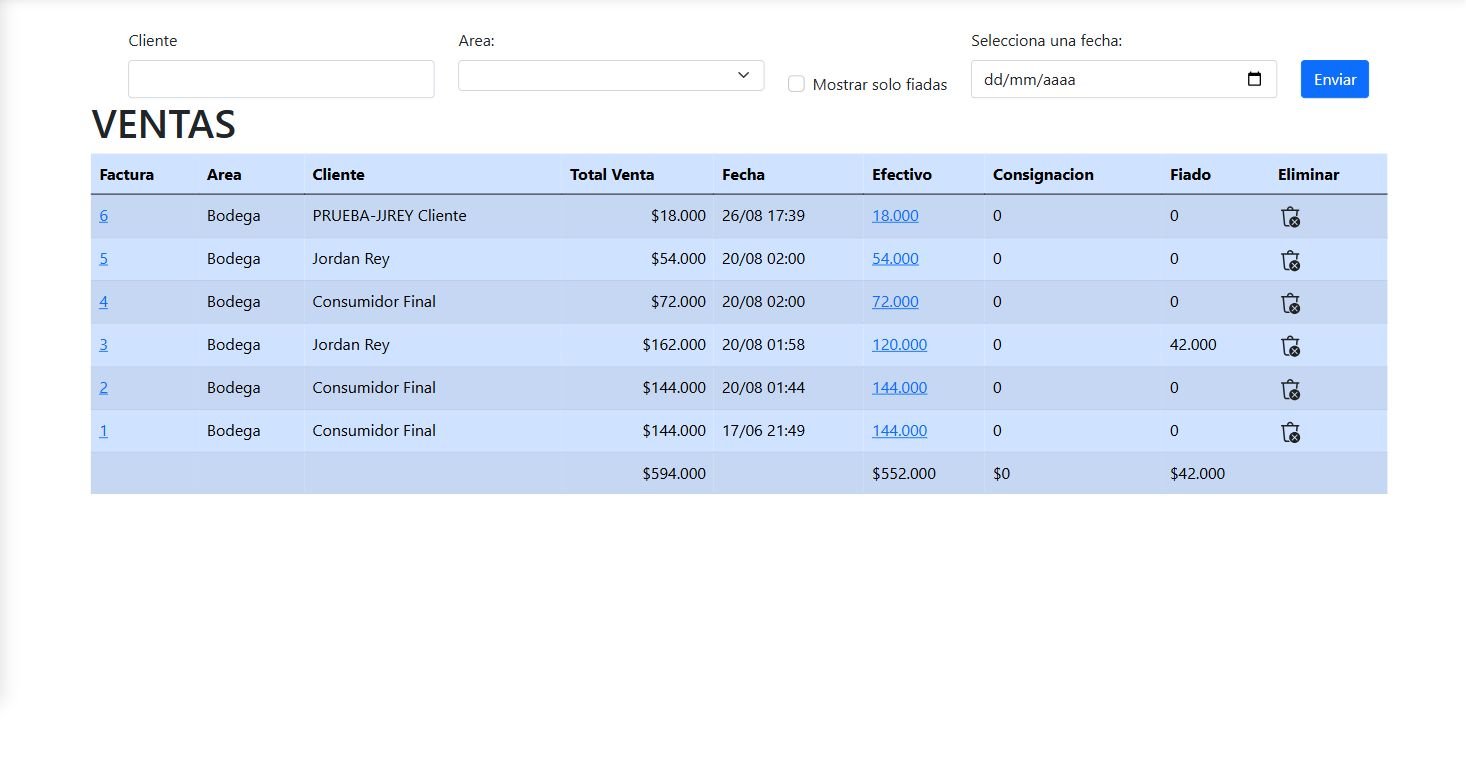The width and height of the screenshot is (1466, 759).
Task: Delete invoice 3 using its trash icon
Action: coord(1290,346)
